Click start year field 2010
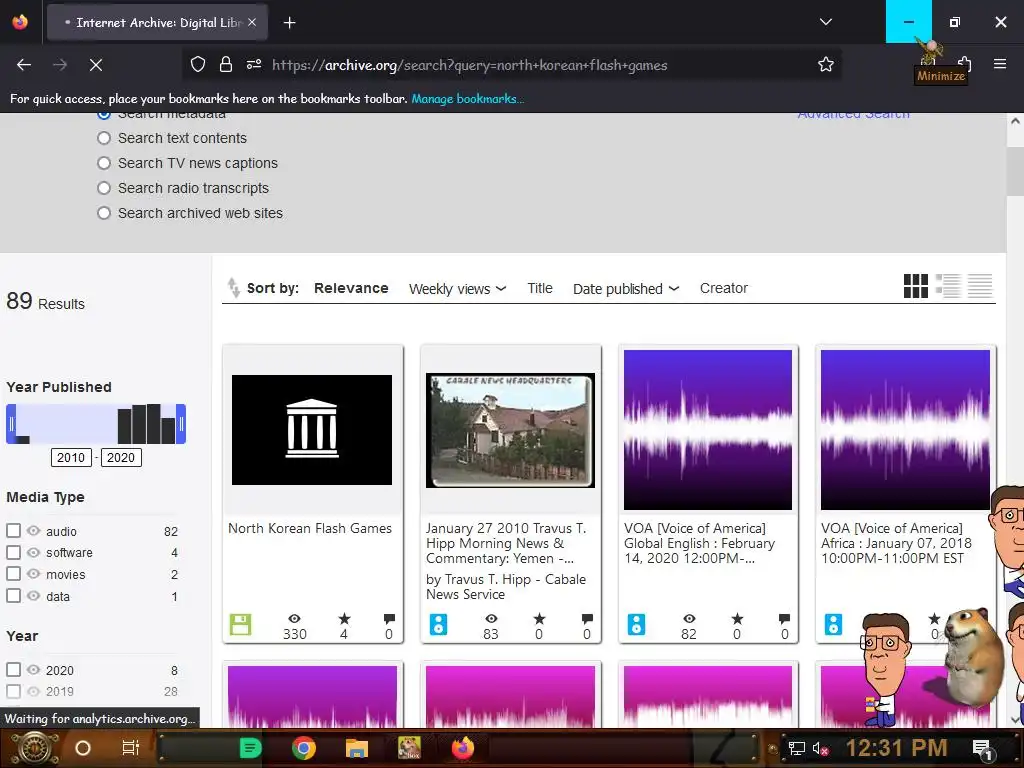This screenshot has height=768, width=1024. [71, 457]
